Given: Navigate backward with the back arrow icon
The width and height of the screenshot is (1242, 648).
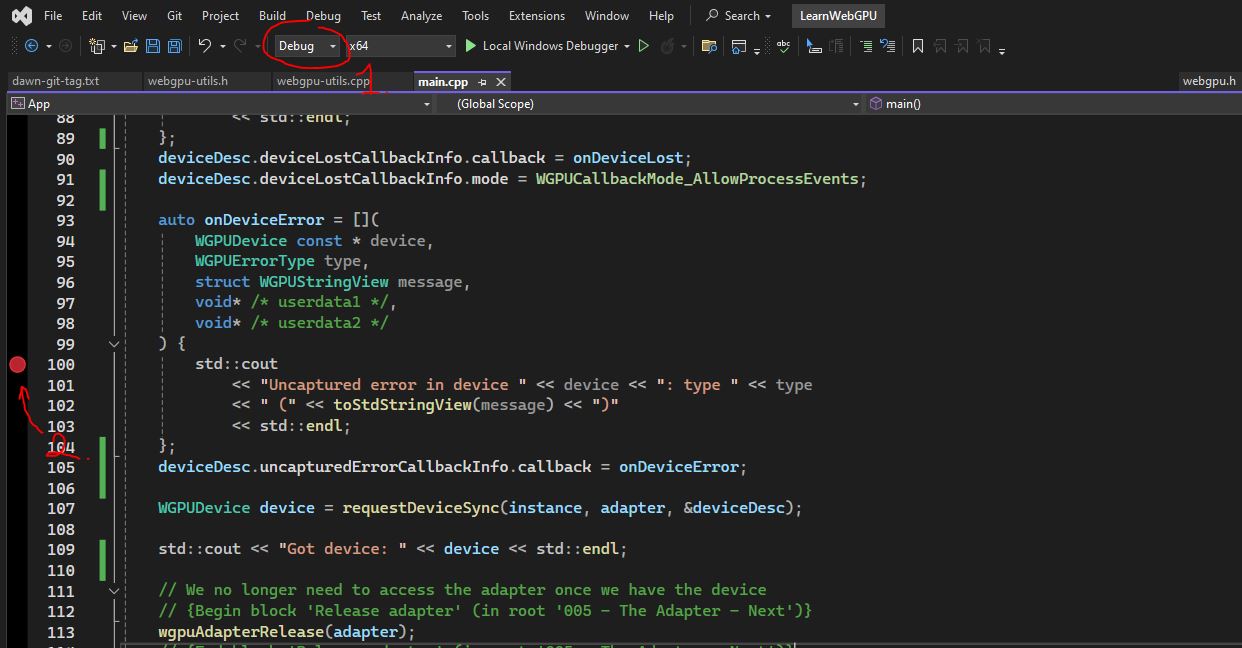Looking at the screenshot, I should click(31, 46).
